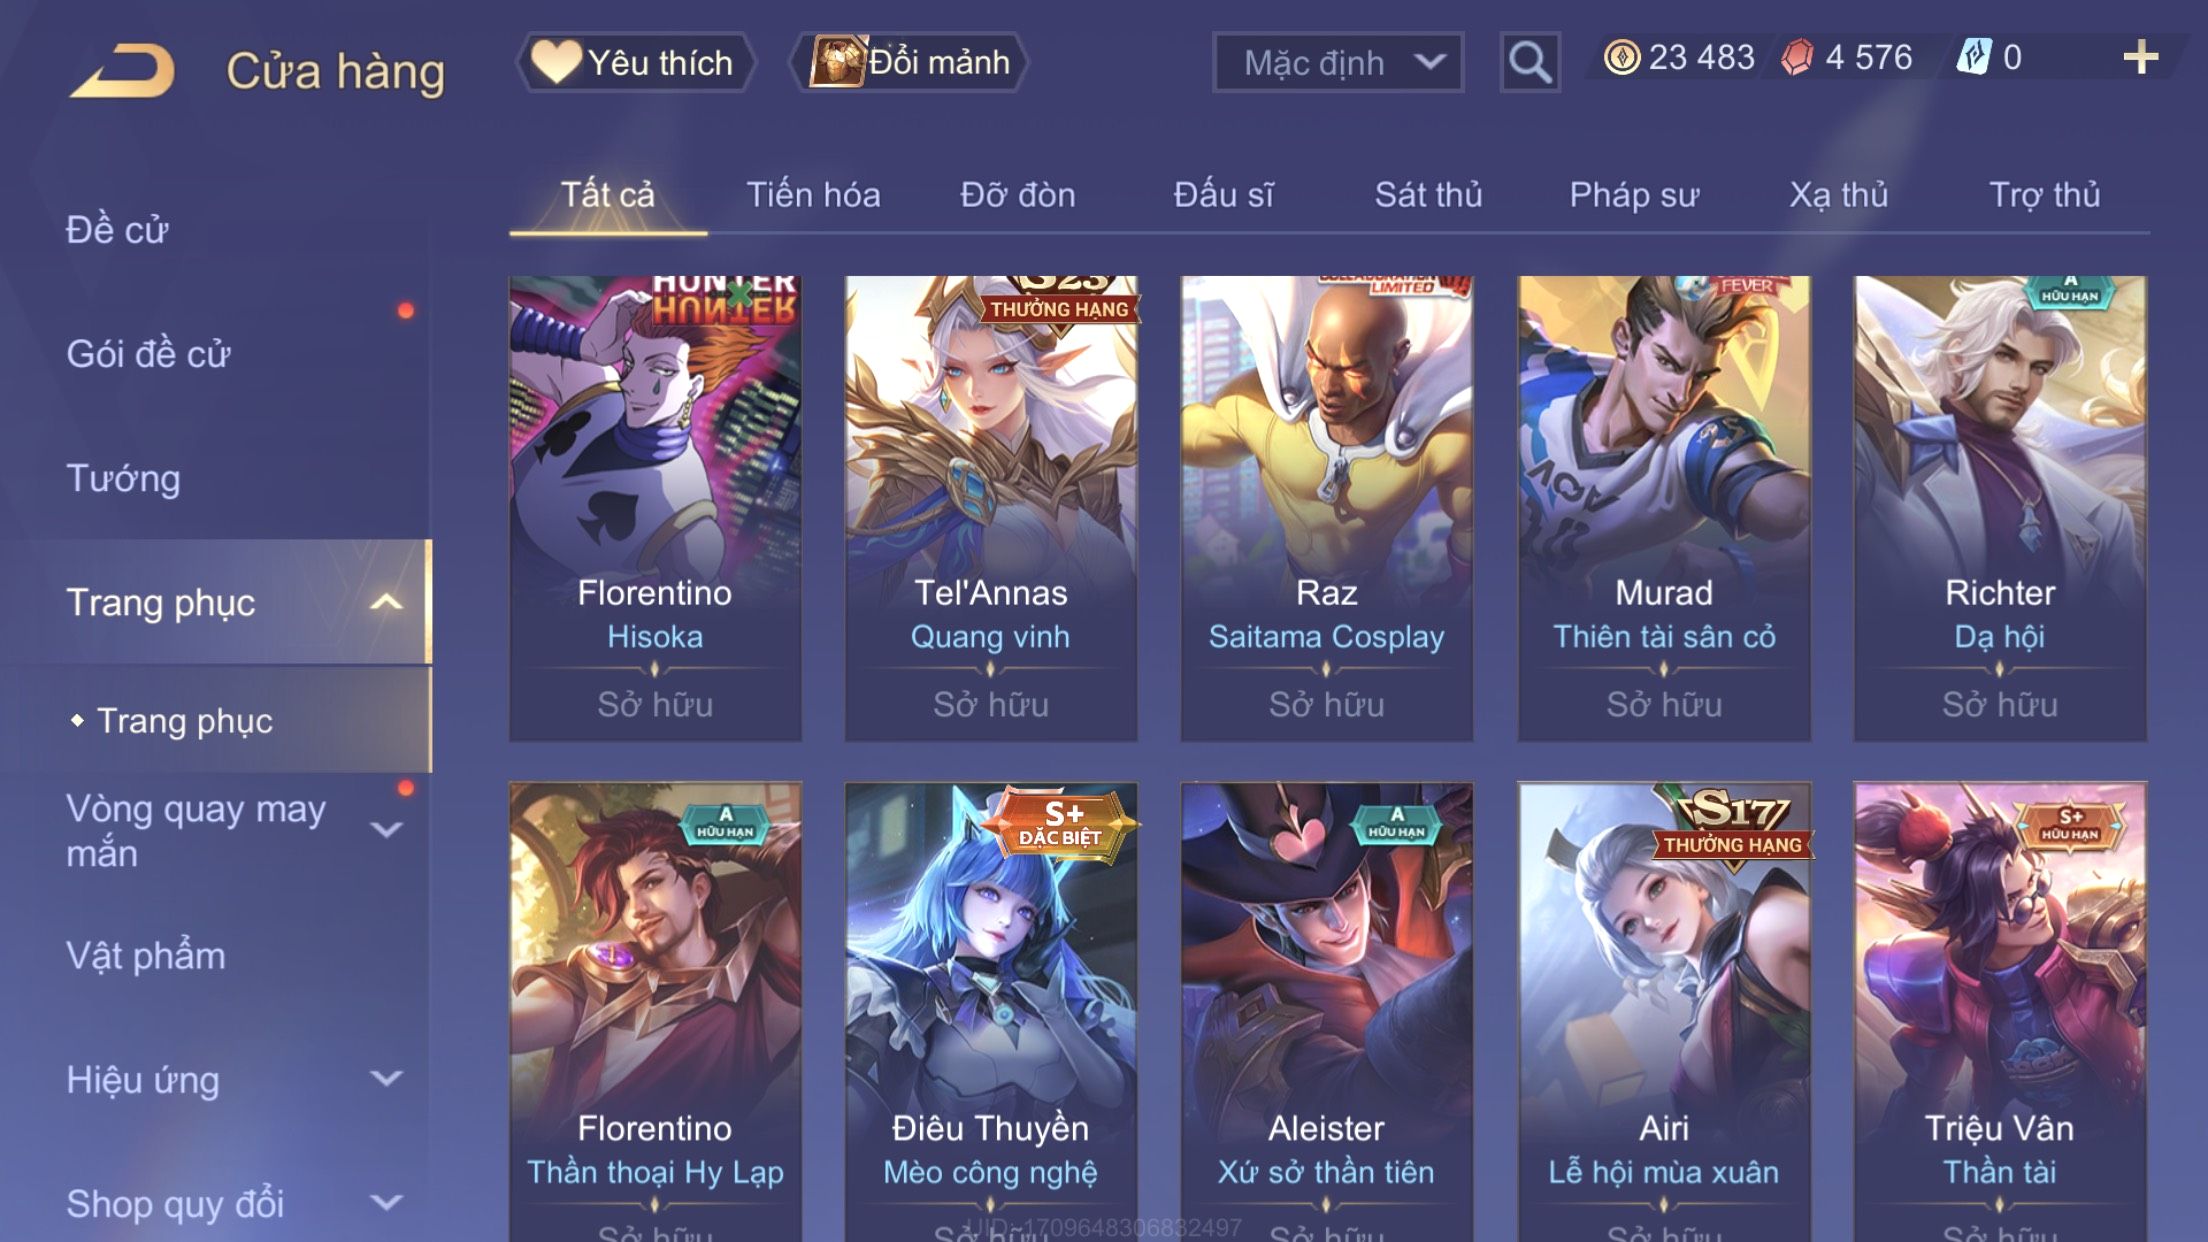Open Tướng in the sidebar
This screenshot has height=1242, width=2208.
(x=123, y=478)
